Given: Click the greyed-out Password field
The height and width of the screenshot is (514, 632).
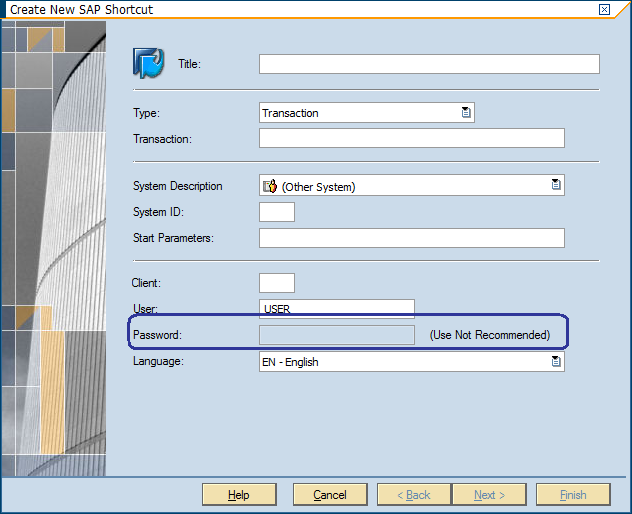Looking at the screenshot, I should [336, 335].
